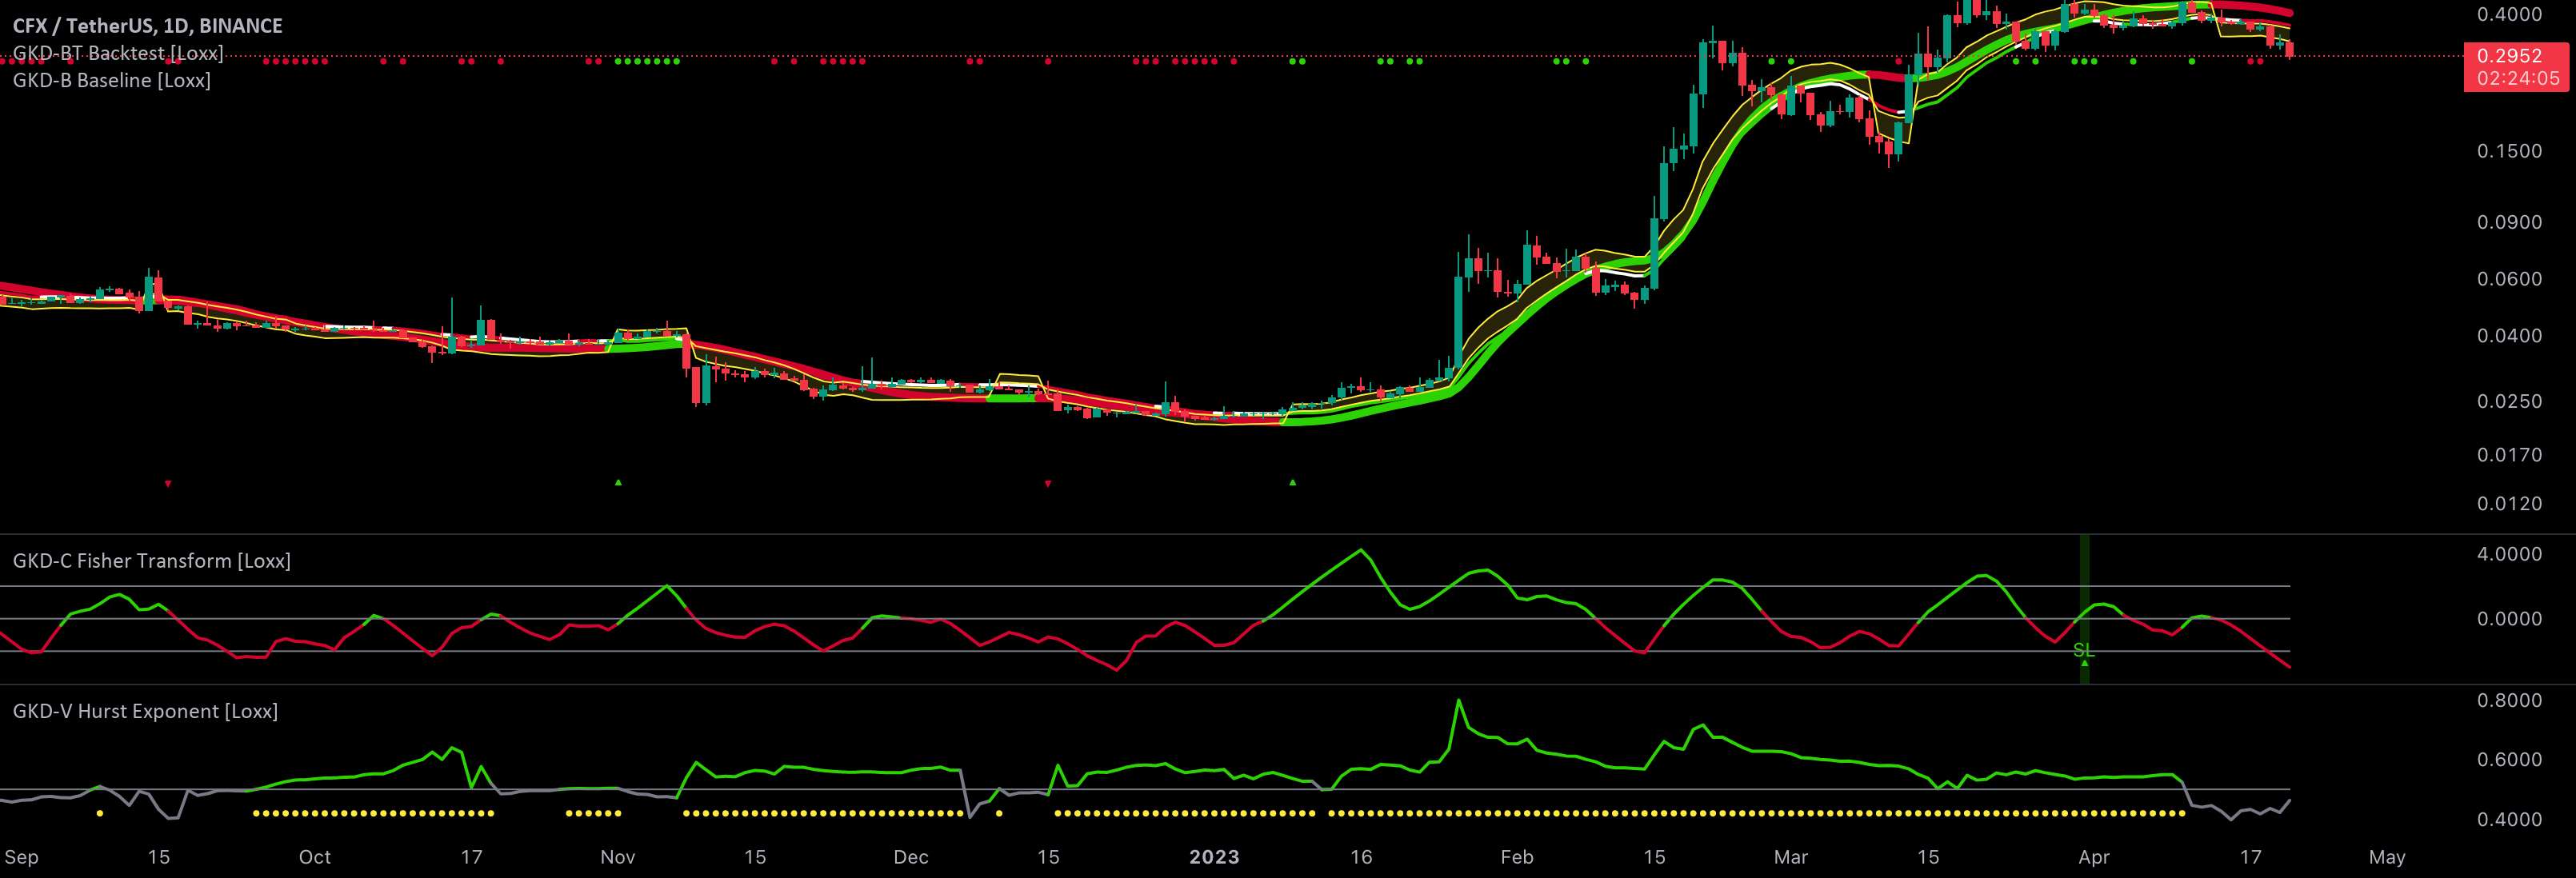
Task: Click the May label on time axis
Action: (2387, 857)
